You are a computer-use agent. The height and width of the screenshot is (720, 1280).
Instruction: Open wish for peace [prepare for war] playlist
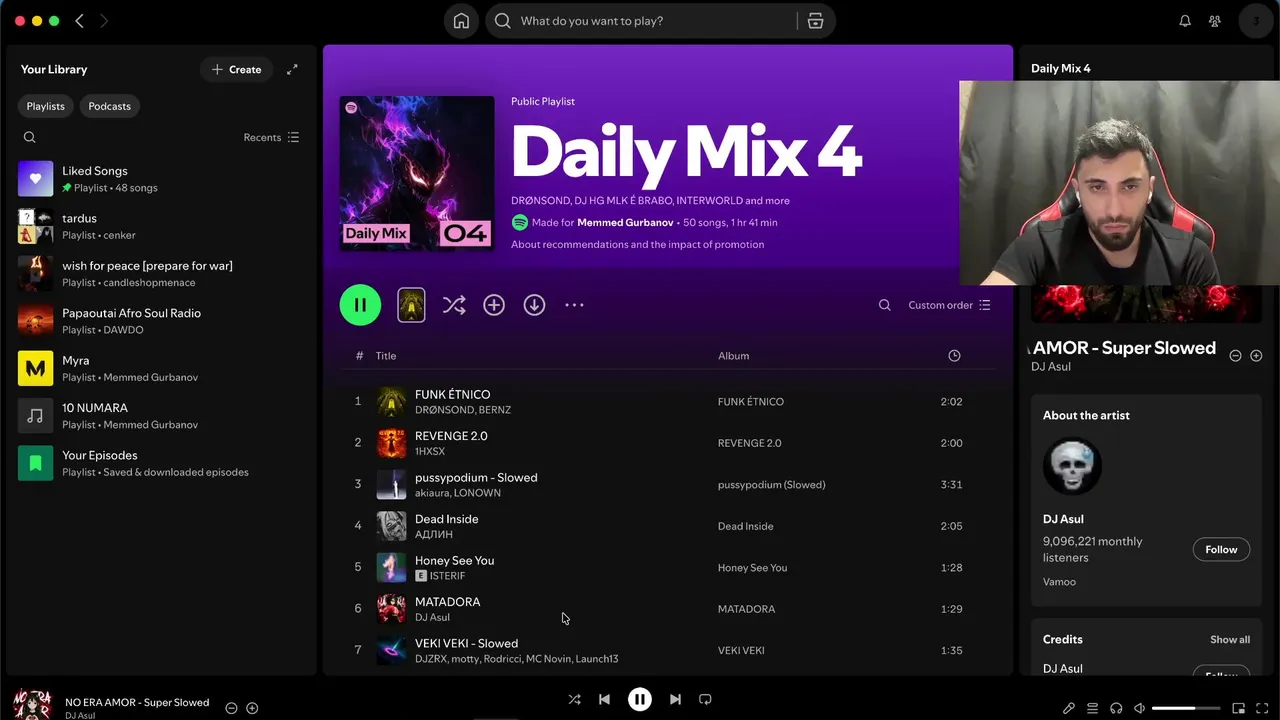point(160,273)
